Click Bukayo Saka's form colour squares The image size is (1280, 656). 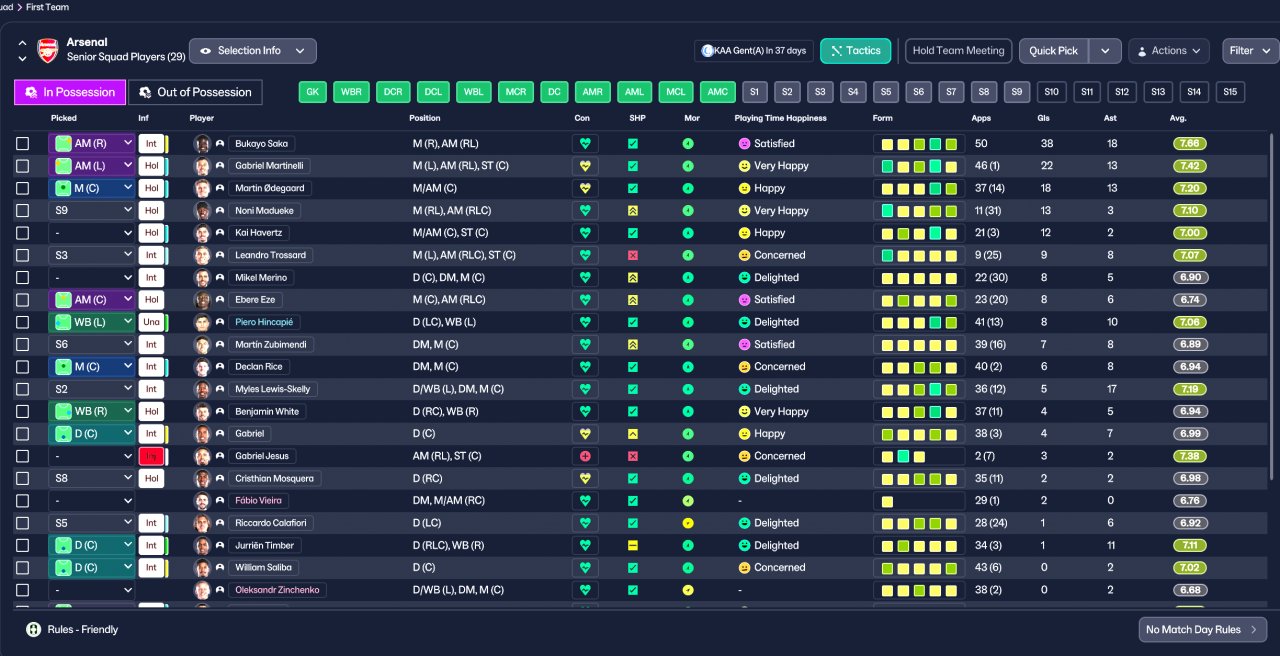point(919,144)
